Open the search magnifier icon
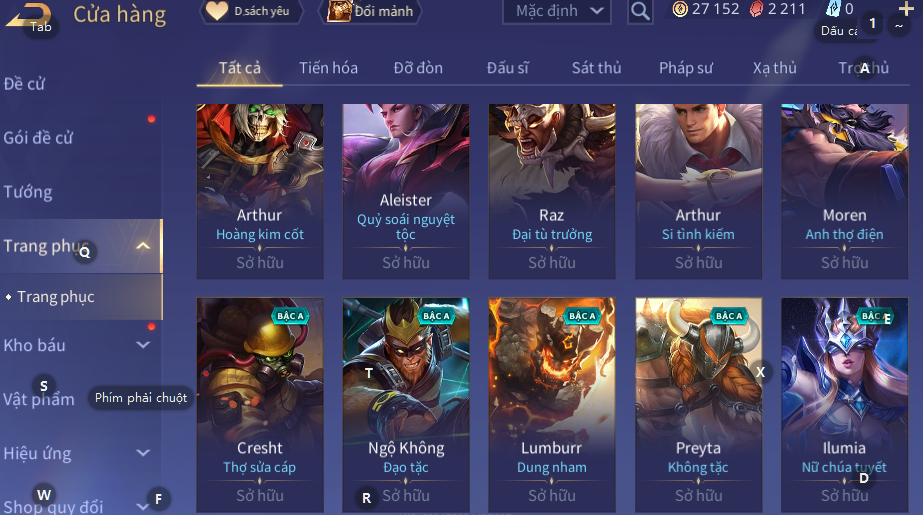The width and height of the screenshot is (923, 515). pos(640,11)
